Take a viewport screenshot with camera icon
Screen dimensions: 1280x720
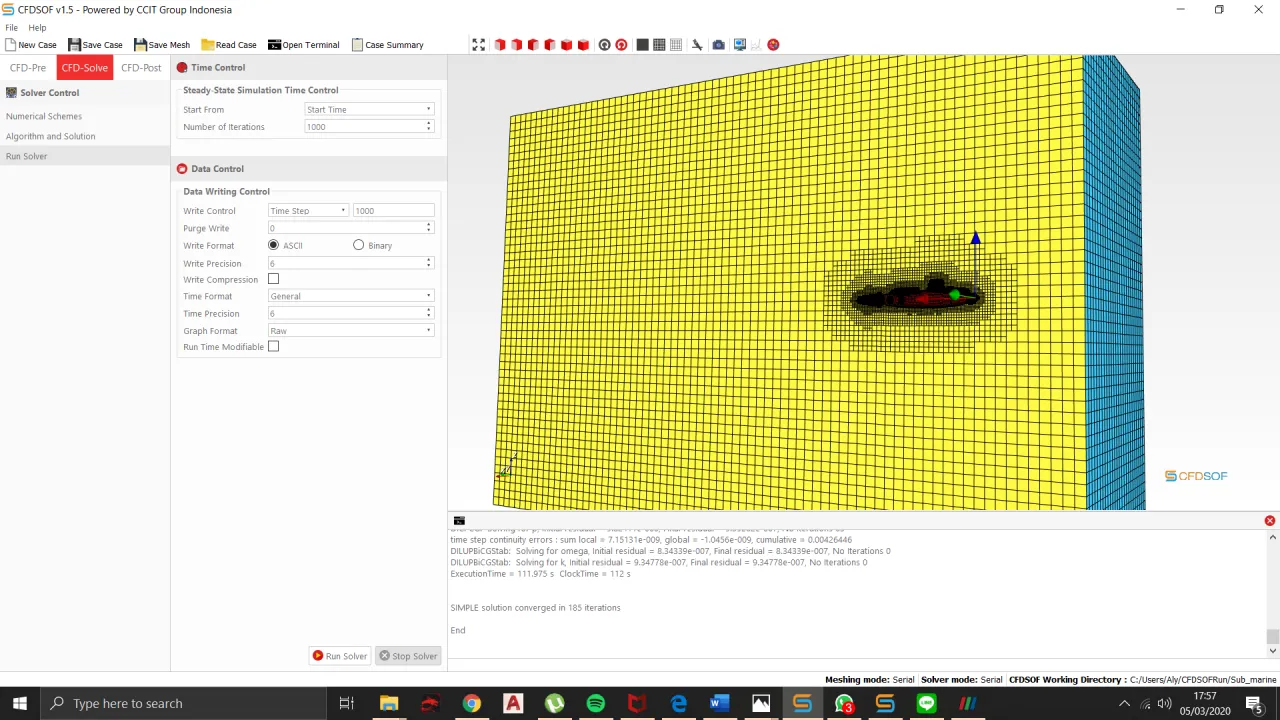718,45
